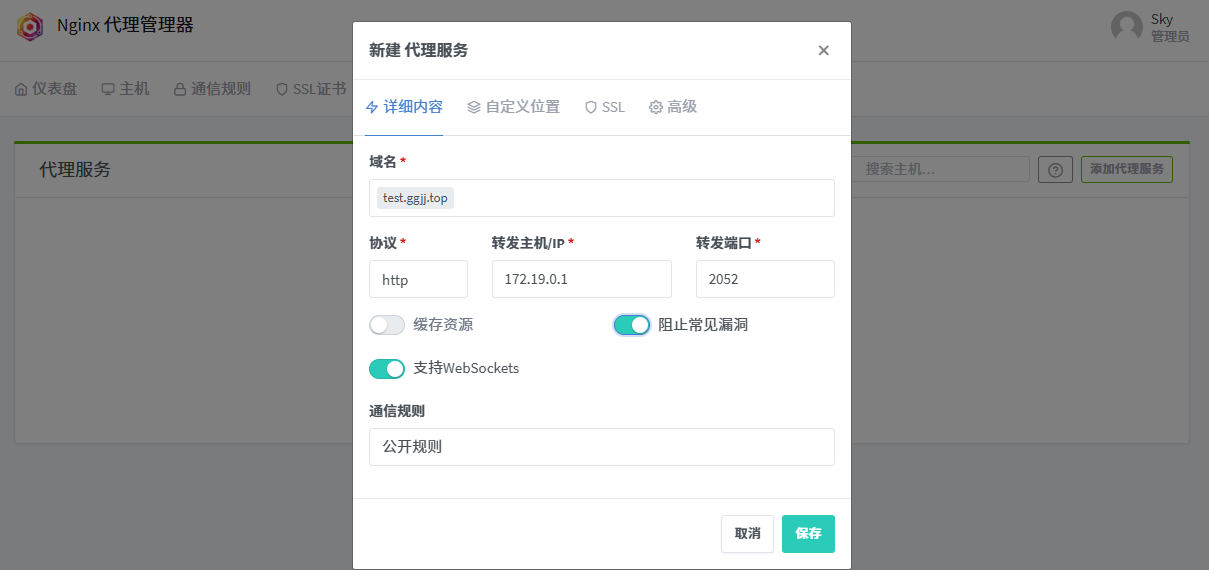1209x570 pixels.
Task: Open the SSL证书 nav item
Action: (x=310, y=89)
